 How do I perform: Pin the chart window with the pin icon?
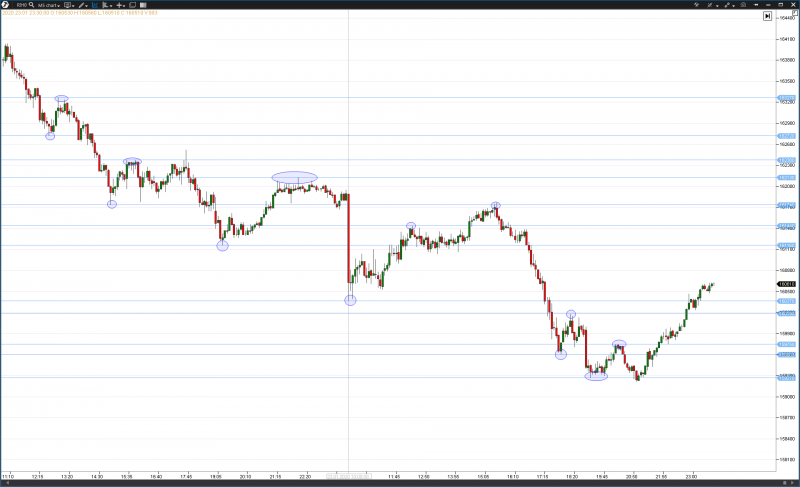click(756, 5)
